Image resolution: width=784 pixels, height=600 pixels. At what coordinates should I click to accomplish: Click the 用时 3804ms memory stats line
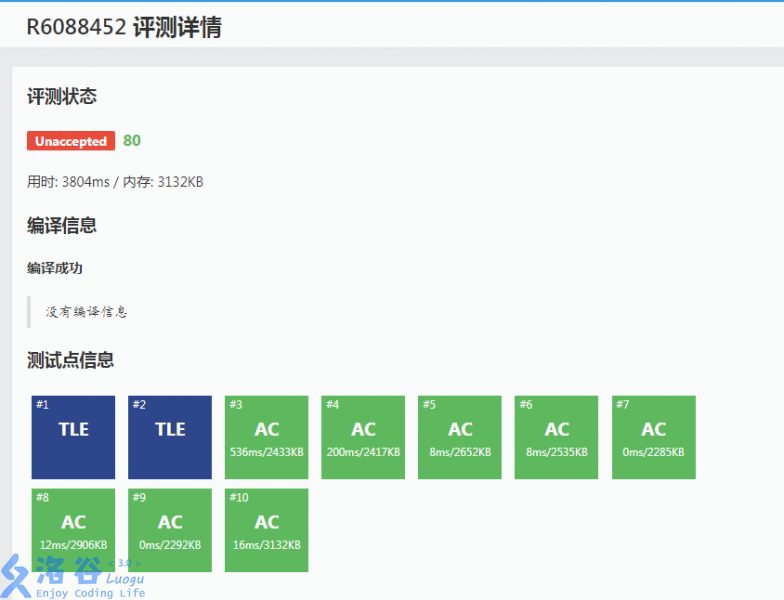click(115, 182)
